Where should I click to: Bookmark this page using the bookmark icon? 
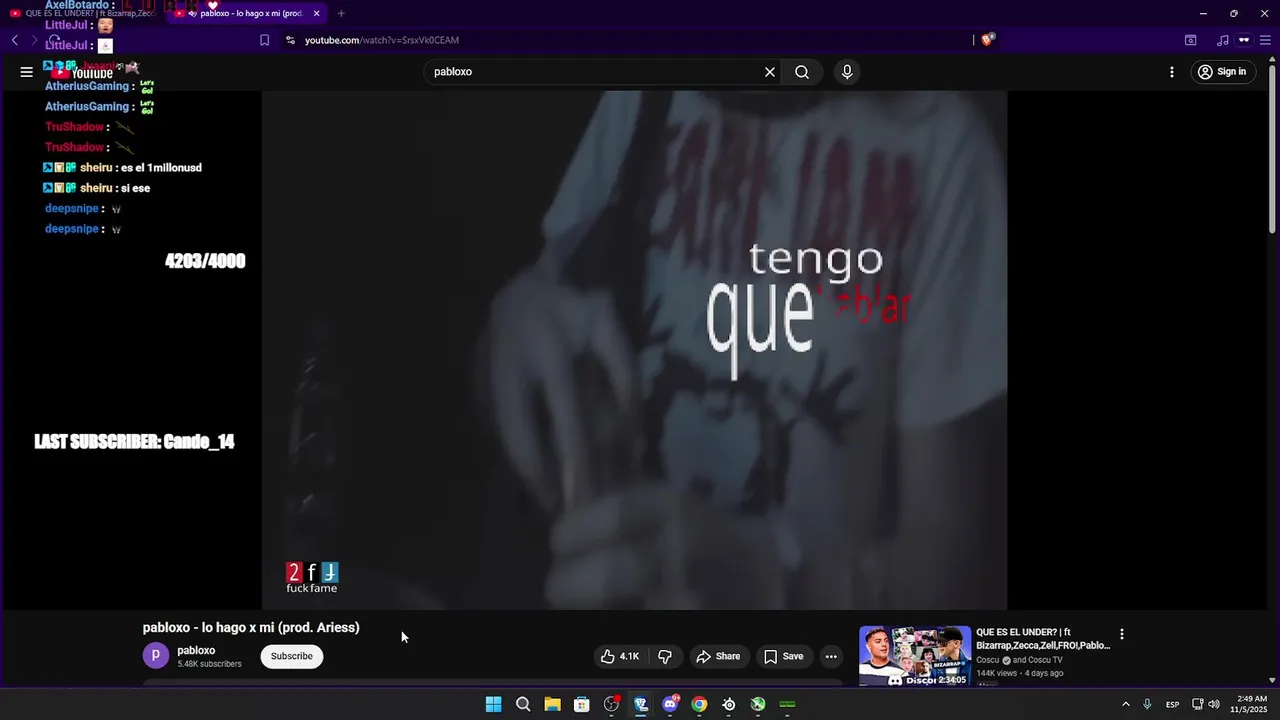pos(264,40)
